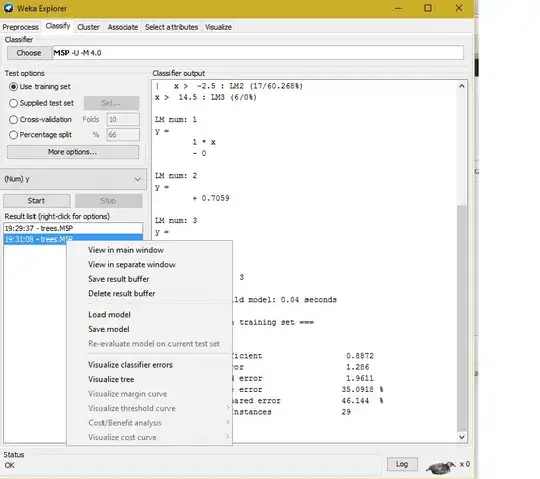Select Save result buffer menu entry
540x479 pixels.
coord(119,279)
